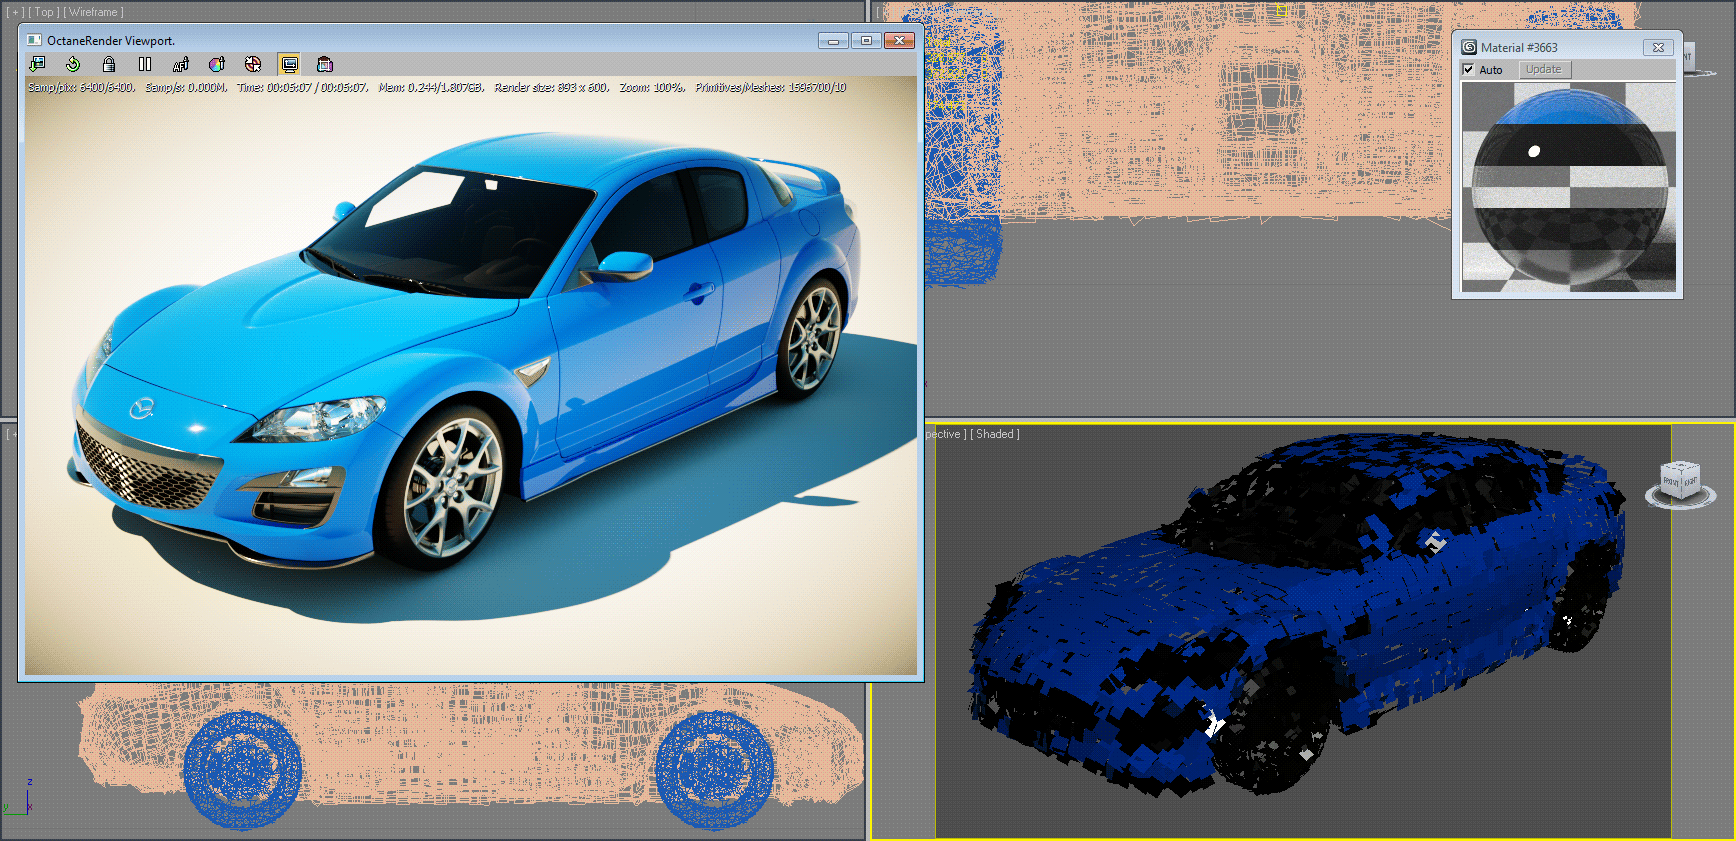
Task: Click the render region icon
Action: pyautogui.click(x=325, y=64)
